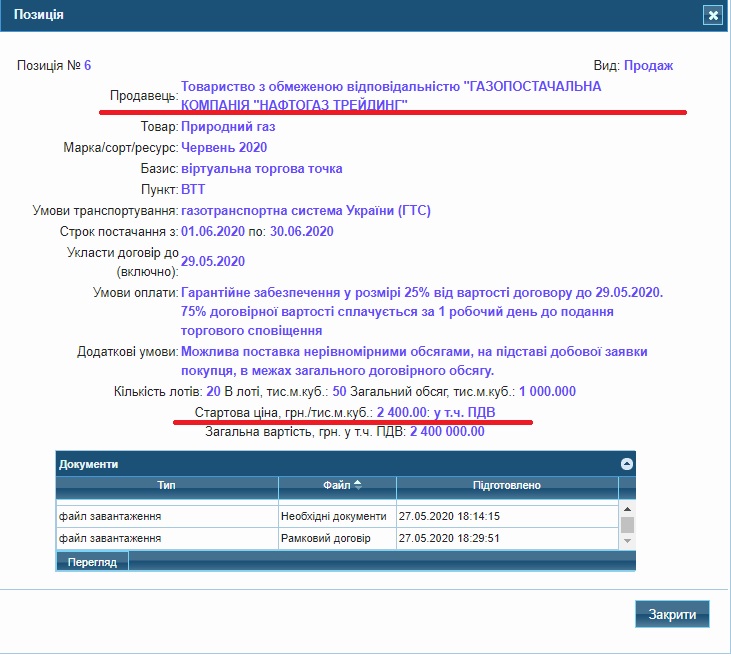731x657 pixels.
Task: Click the total value 2 400 000.00
Action: pyautogui.click(x=447, y=432)
